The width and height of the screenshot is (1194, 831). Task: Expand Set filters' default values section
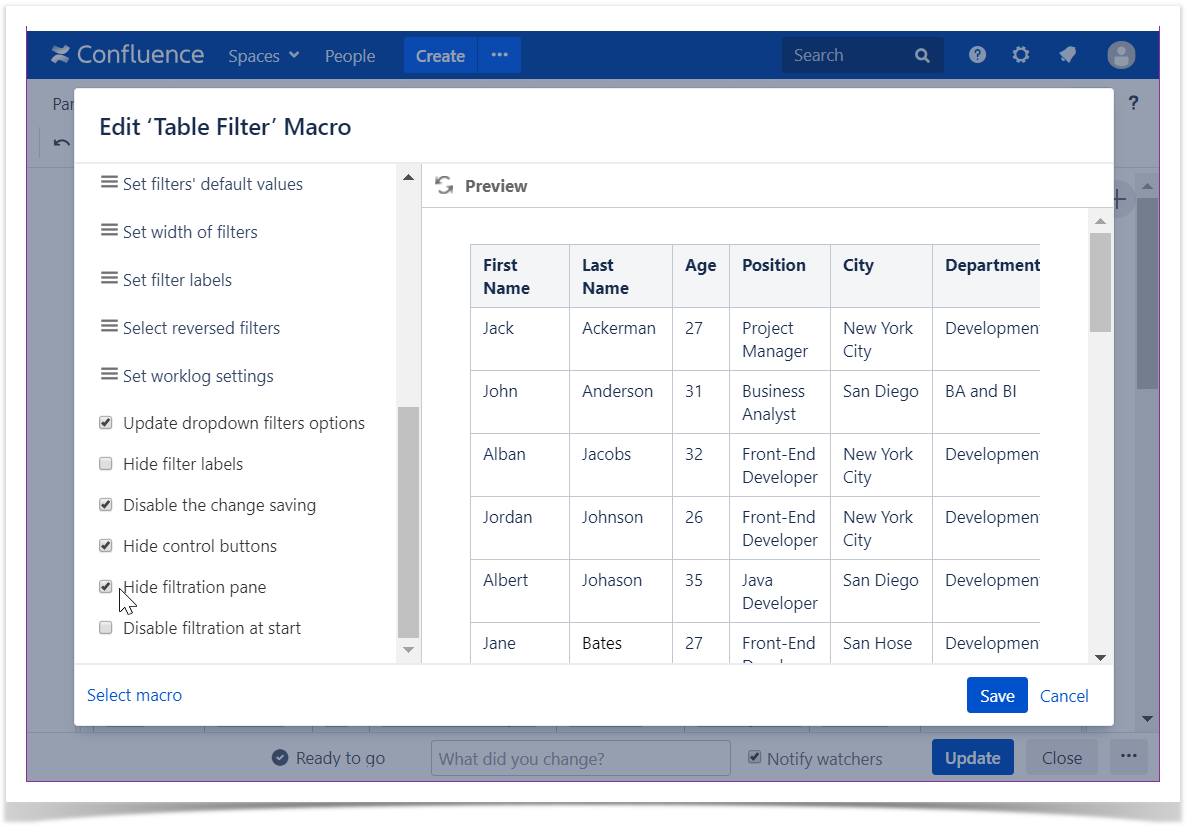pyautogui.click(x=212, y=184)
